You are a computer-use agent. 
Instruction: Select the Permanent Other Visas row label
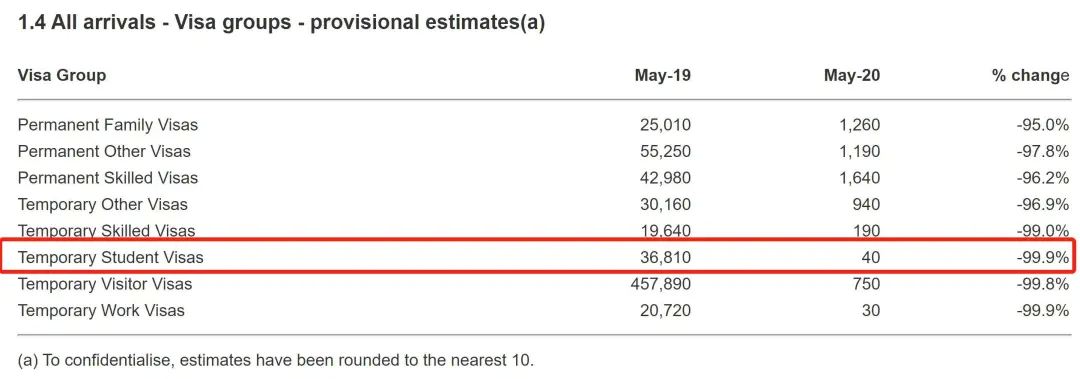click(104, 151)
